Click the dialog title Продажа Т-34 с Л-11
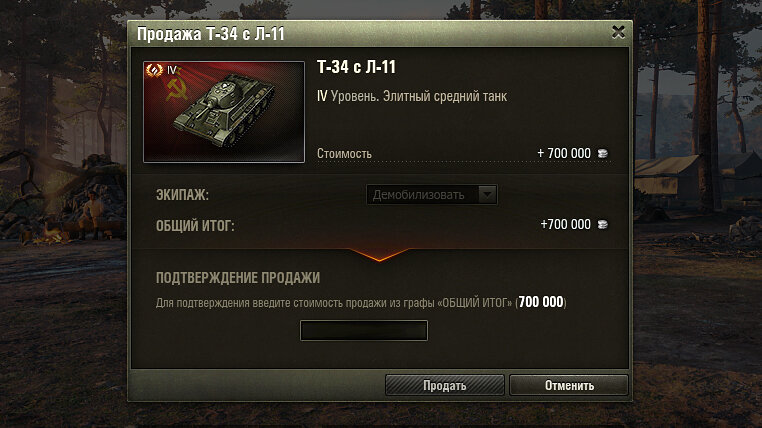Screen dimensions: 762x428 tap(210, 34)
